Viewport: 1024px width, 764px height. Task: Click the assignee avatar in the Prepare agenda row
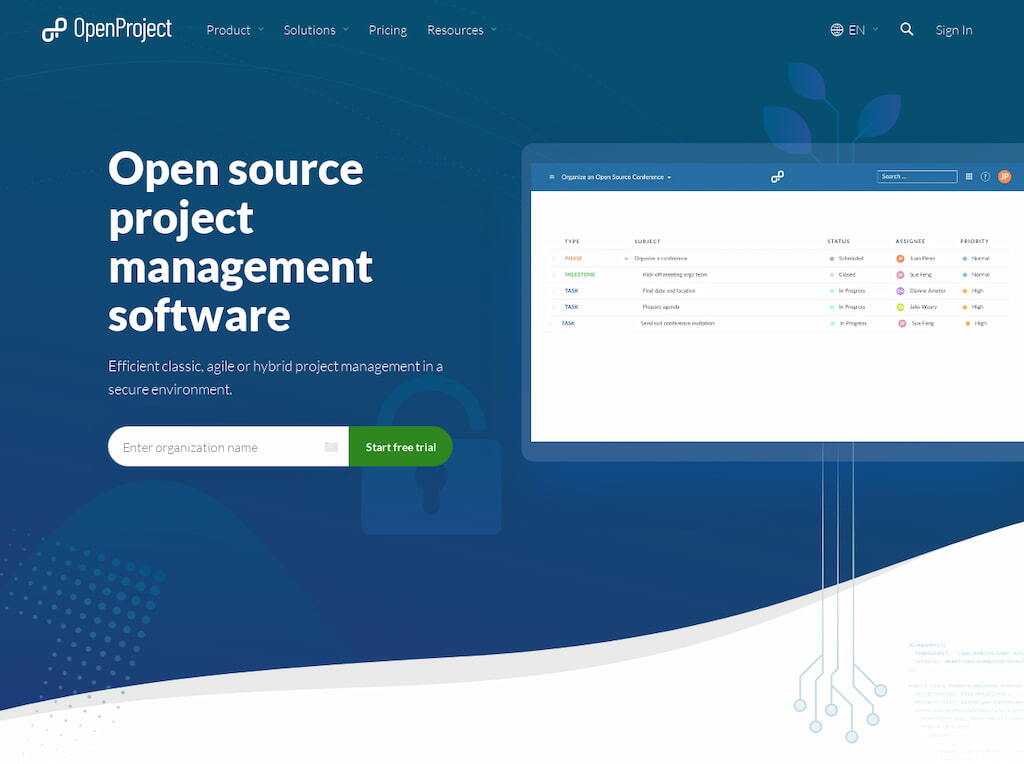click(900, 307)
